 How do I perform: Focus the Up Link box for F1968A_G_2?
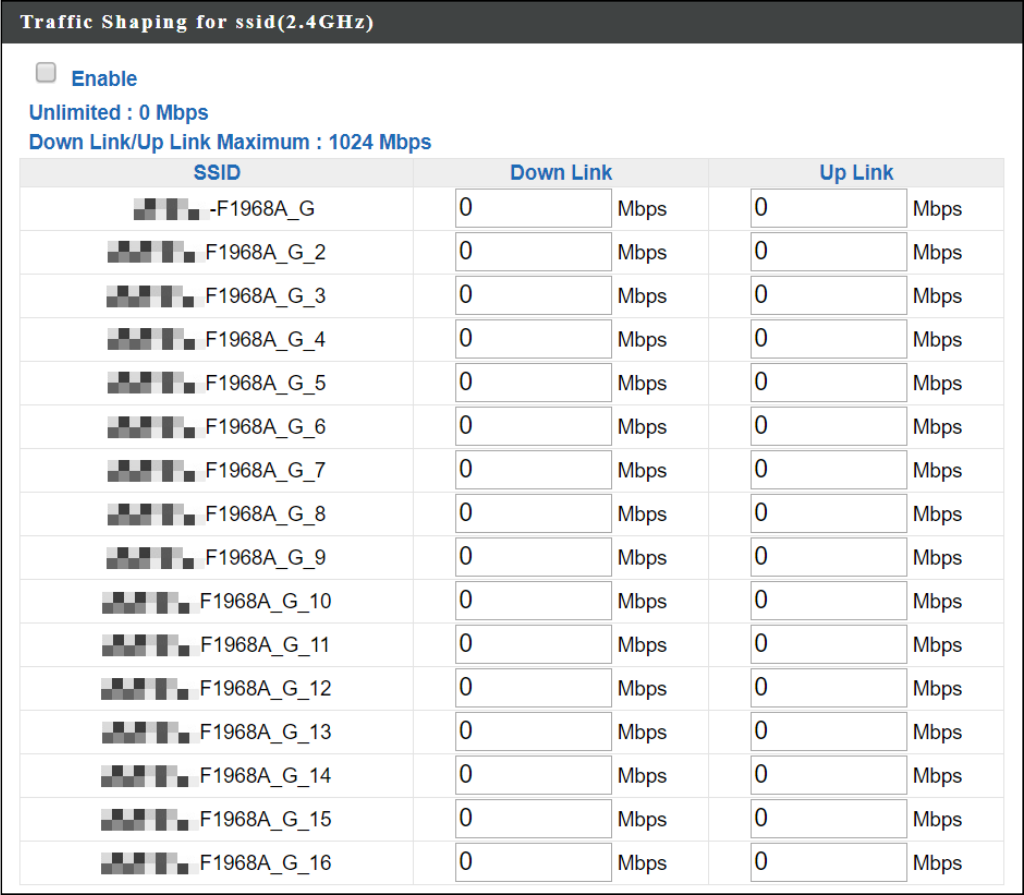point(828,252)
